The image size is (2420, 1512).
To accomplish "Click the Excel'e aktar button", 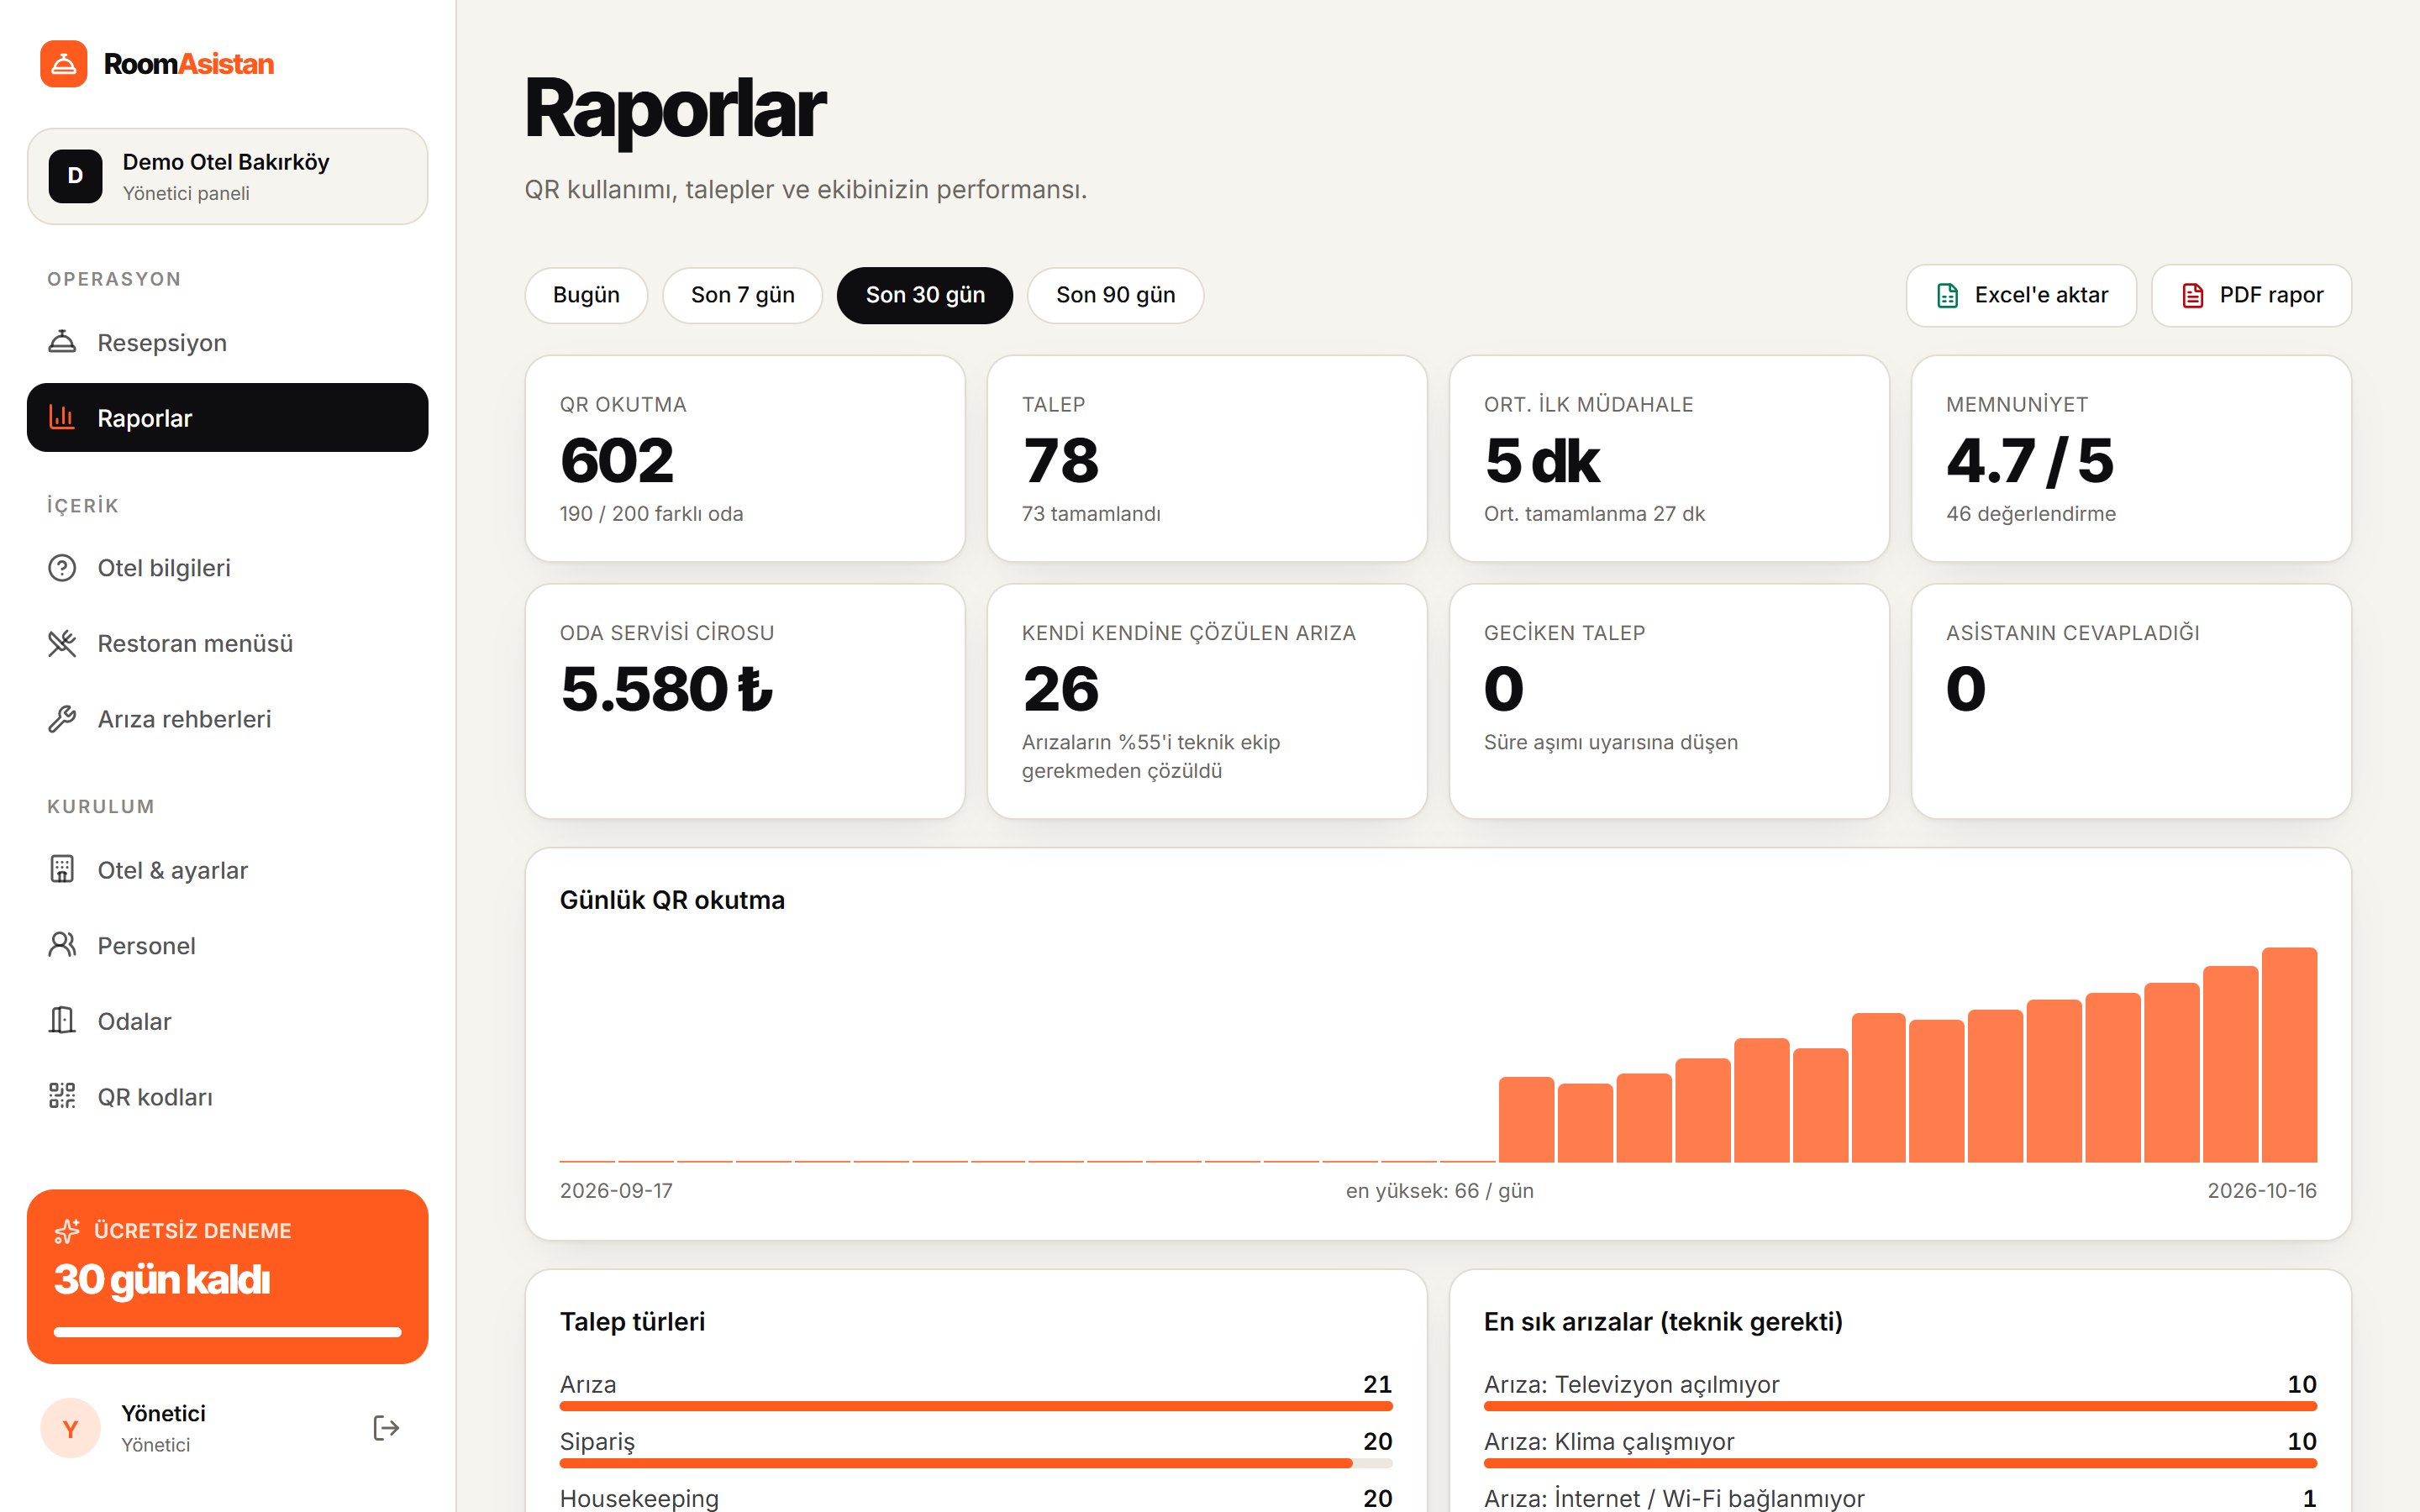I will pos(2021,295).
